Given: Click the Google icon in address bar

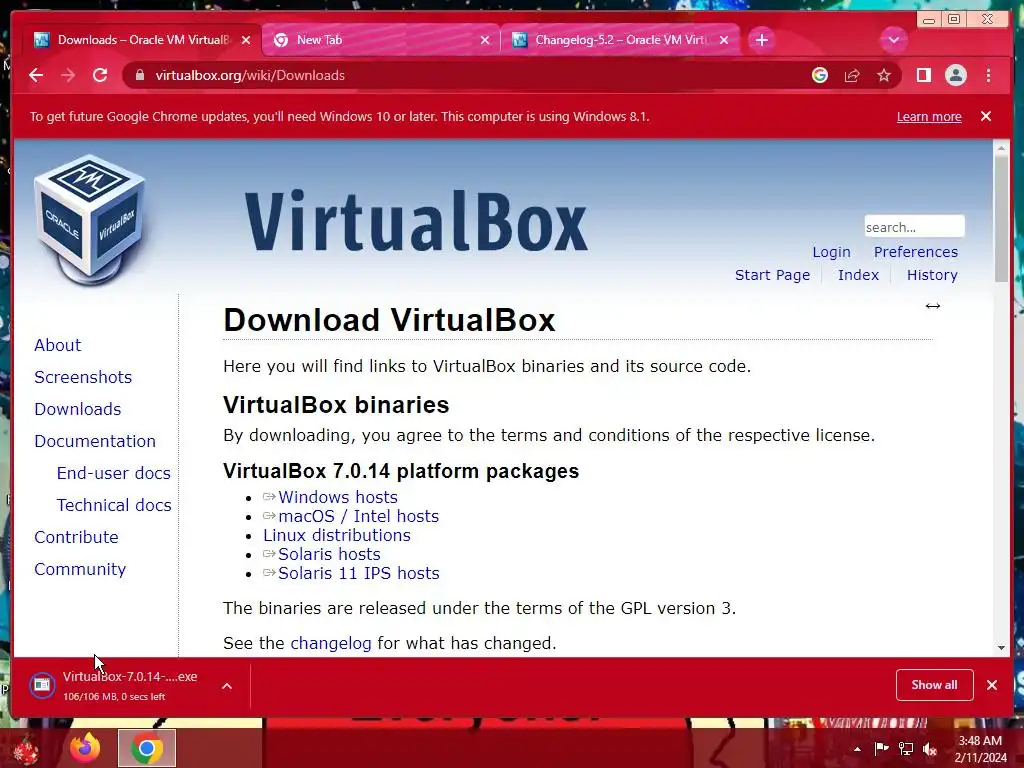Looking at the screenshot, I should 820,76.
